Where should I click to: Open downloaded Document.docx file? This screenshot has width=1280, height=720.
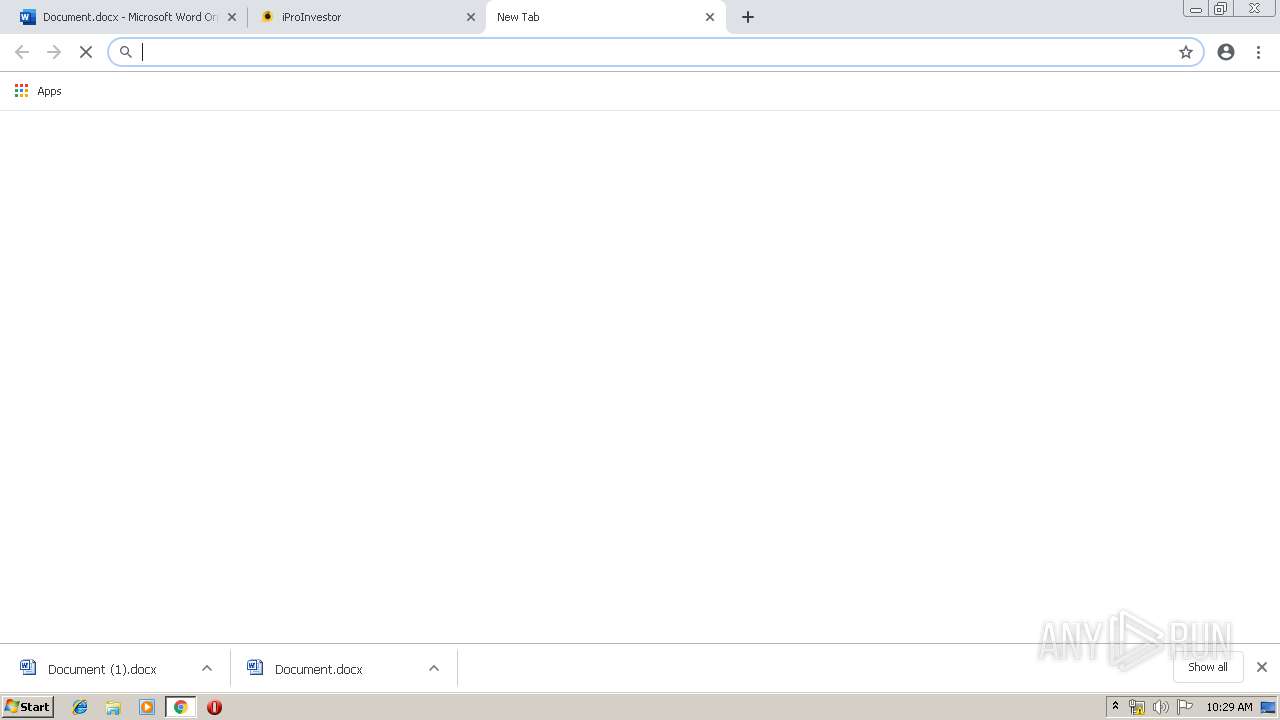pyautogui.click(x=318, y=669)
